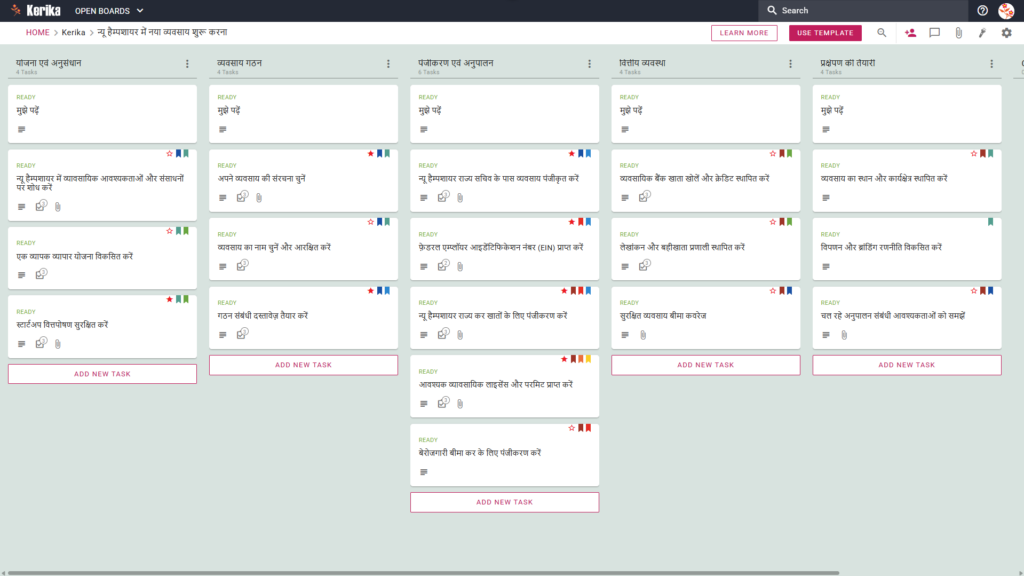
Task: Toggle star on सुरक्षित व्यवसाय बीमा कवरेज card
Action: [x=773, y=291]
